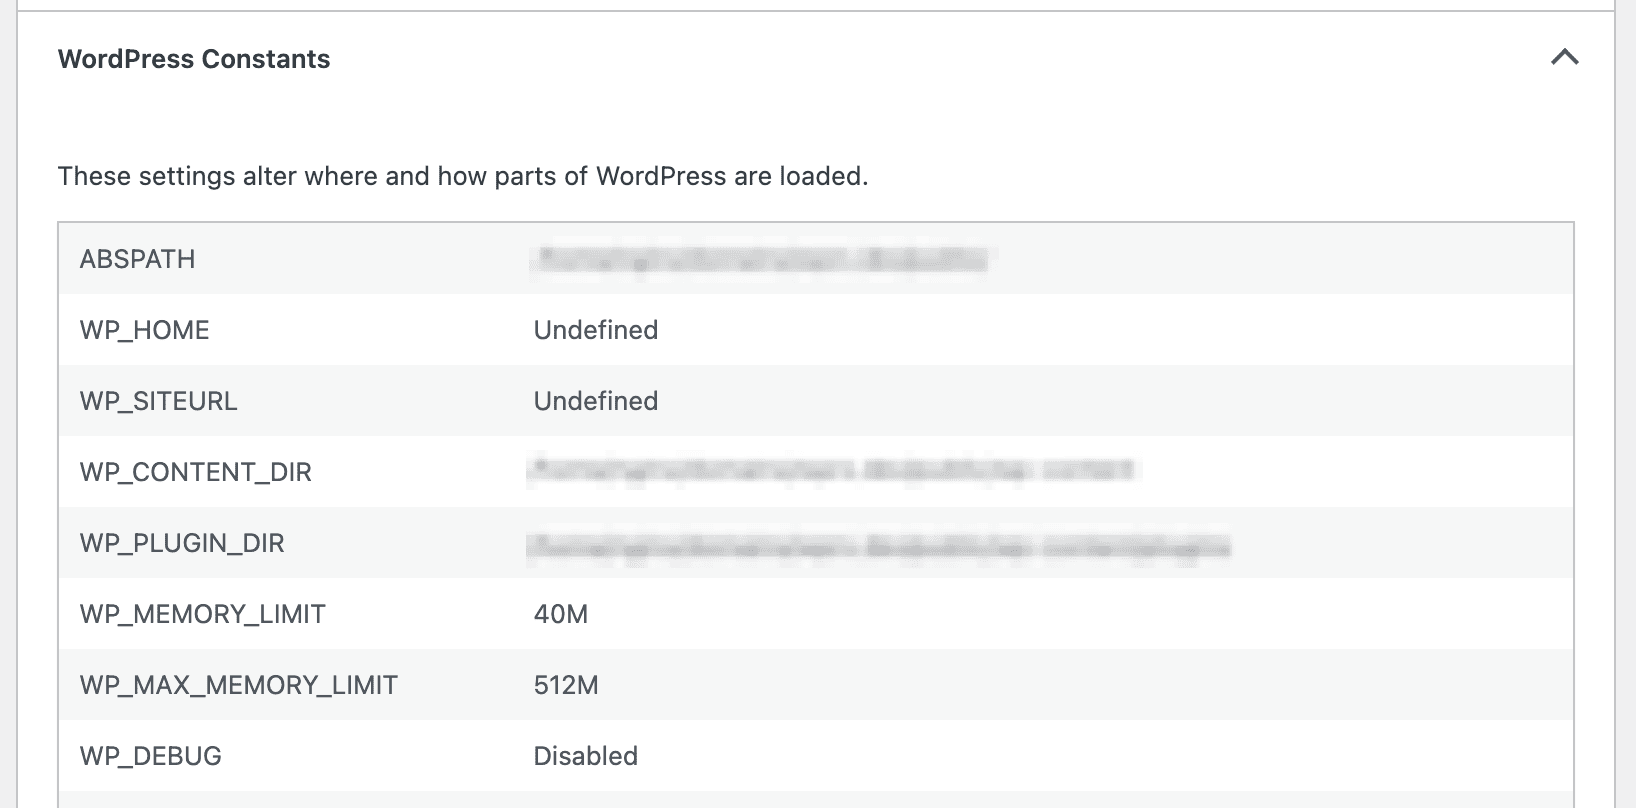This screenshot has height=808, width=1636.
Task: Select the Undefined value beside WP_HOME
Action: click(596, 329)
